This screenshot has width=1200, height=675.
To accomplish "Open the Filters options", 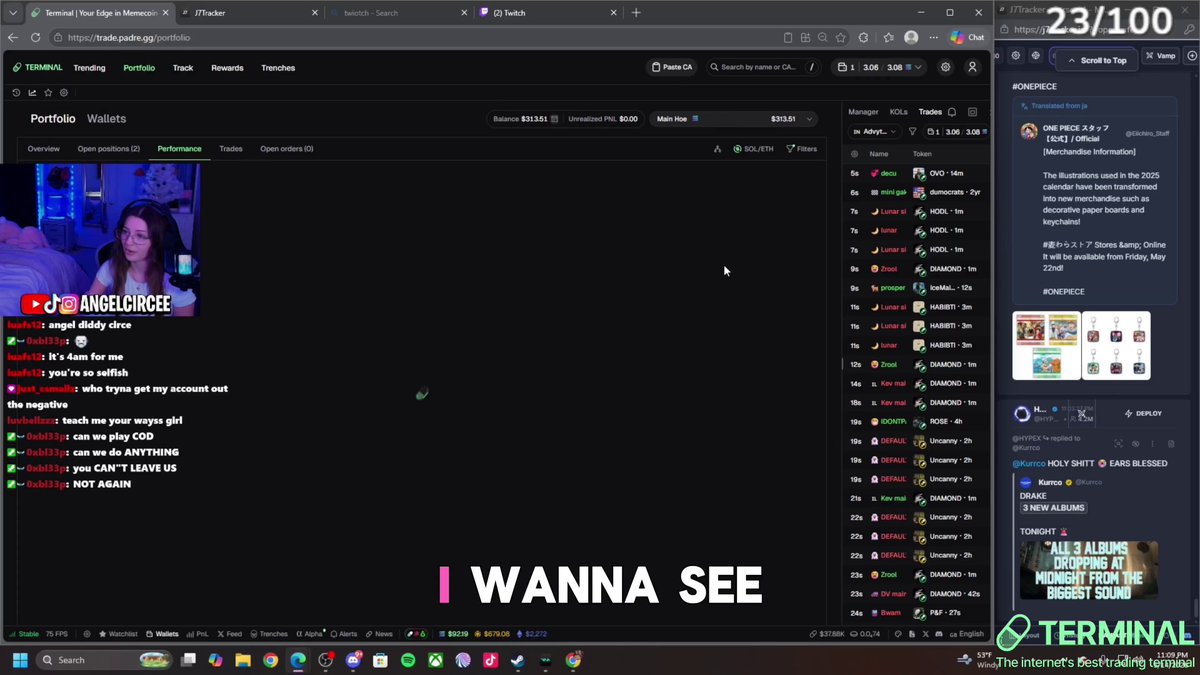I will [802, 149].
